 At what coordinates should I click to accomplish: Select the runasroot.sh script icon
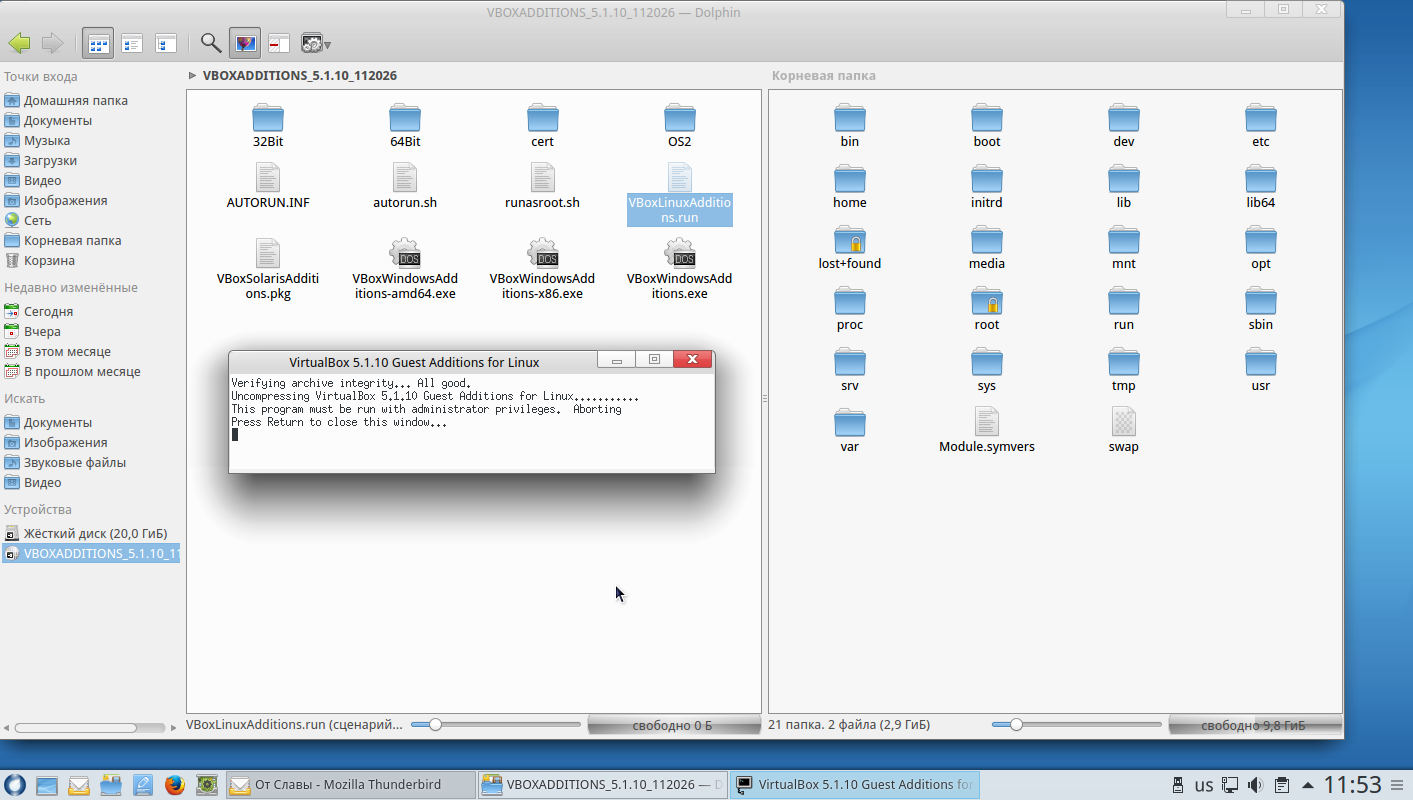coord(543,178)
